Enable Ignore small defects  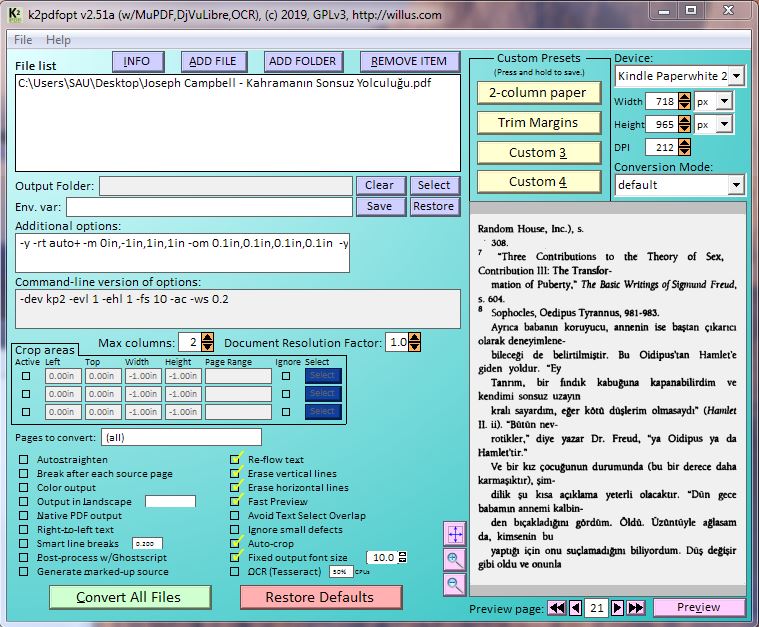tap(235, 530)
